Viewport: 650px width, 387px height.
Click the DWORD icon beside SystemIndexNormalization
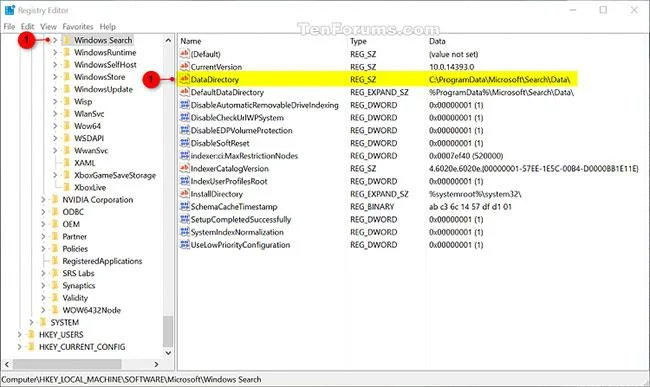pyautogui.click(x=185, y=232)
